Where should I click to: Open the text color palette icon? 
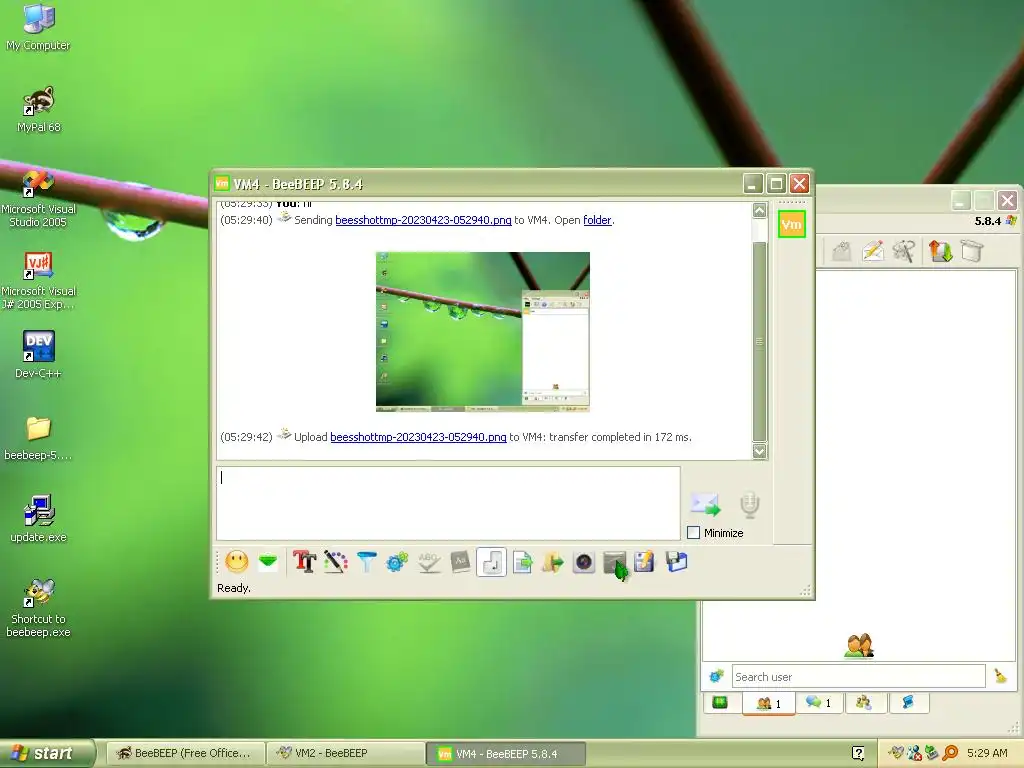(x=336, y=562)
